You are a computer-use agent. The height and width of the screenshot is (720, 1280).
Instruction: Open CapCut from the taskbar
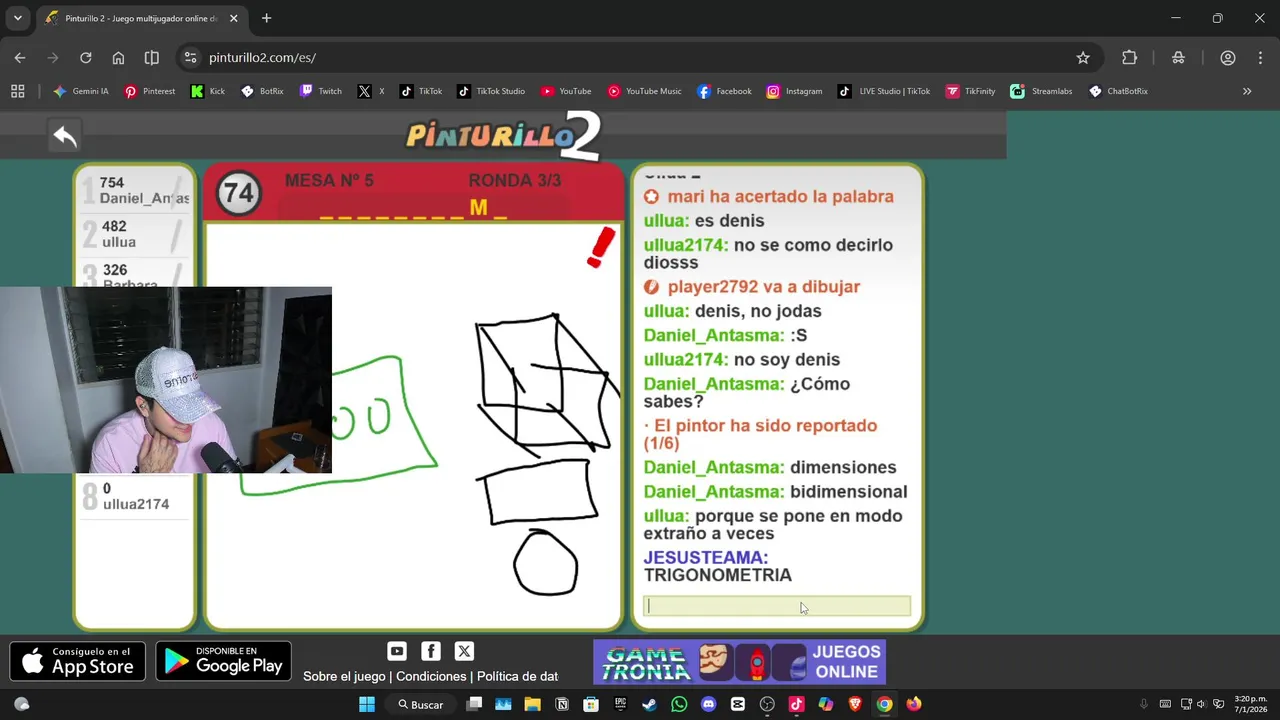coord(738,704)
